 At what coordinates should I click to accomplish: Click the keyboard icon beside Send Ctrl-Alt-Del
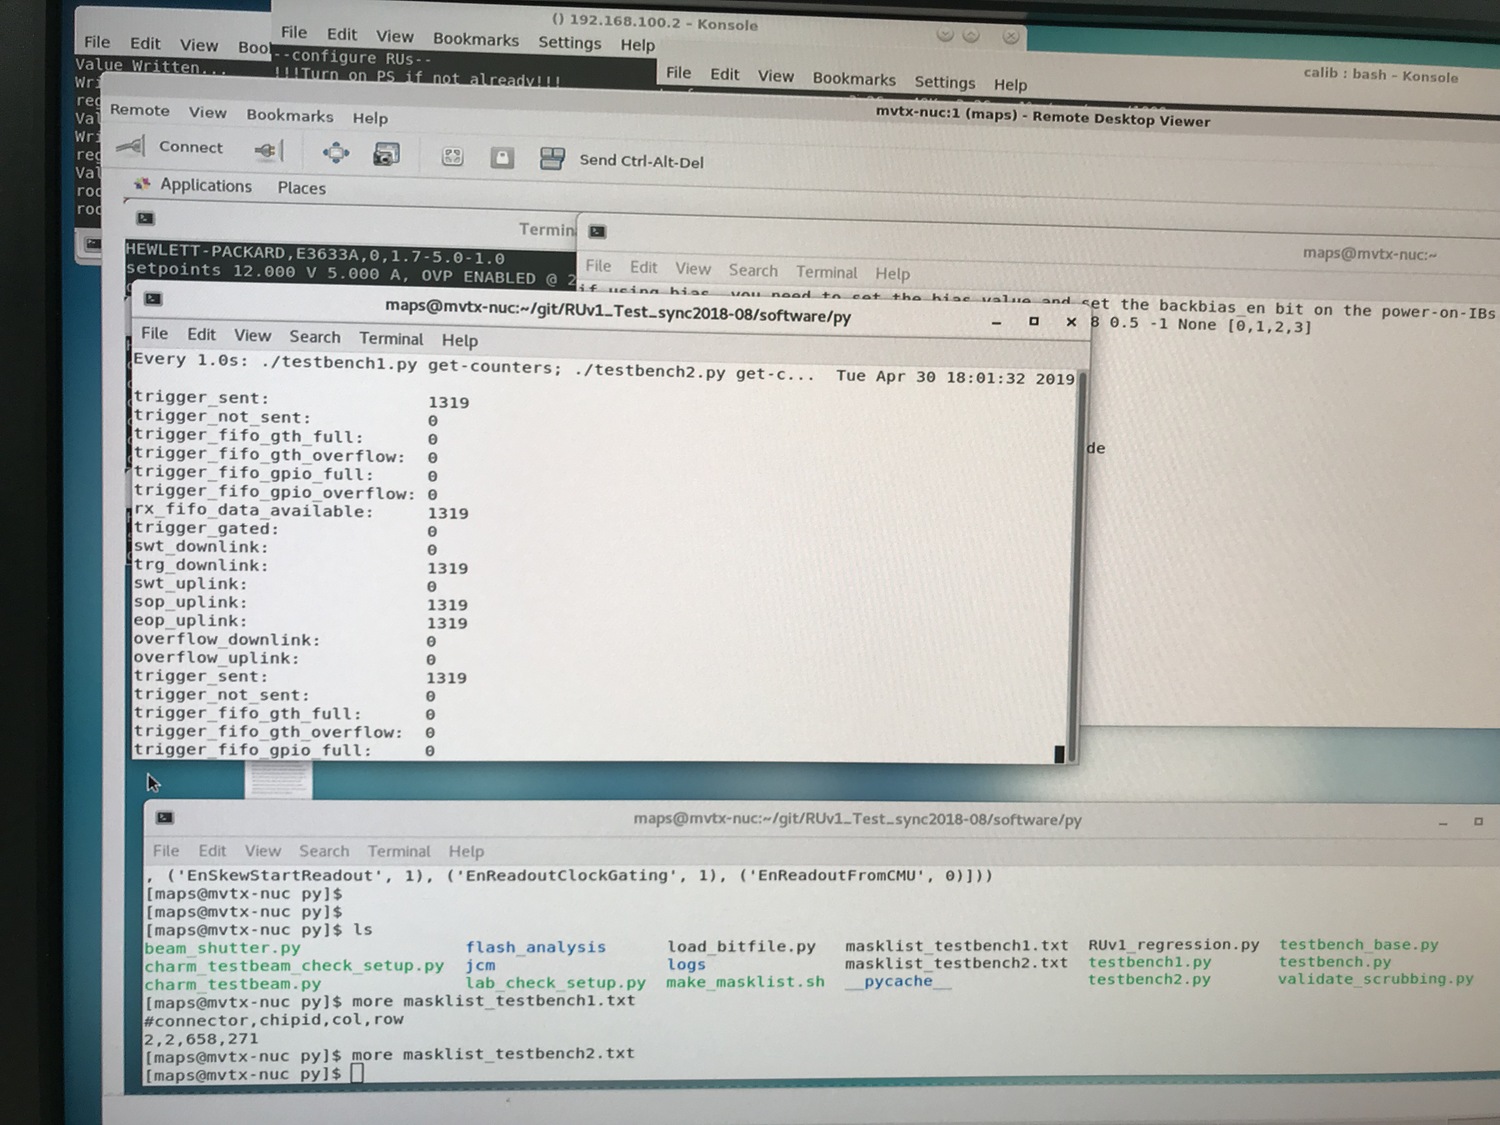(x=552, y=159)
